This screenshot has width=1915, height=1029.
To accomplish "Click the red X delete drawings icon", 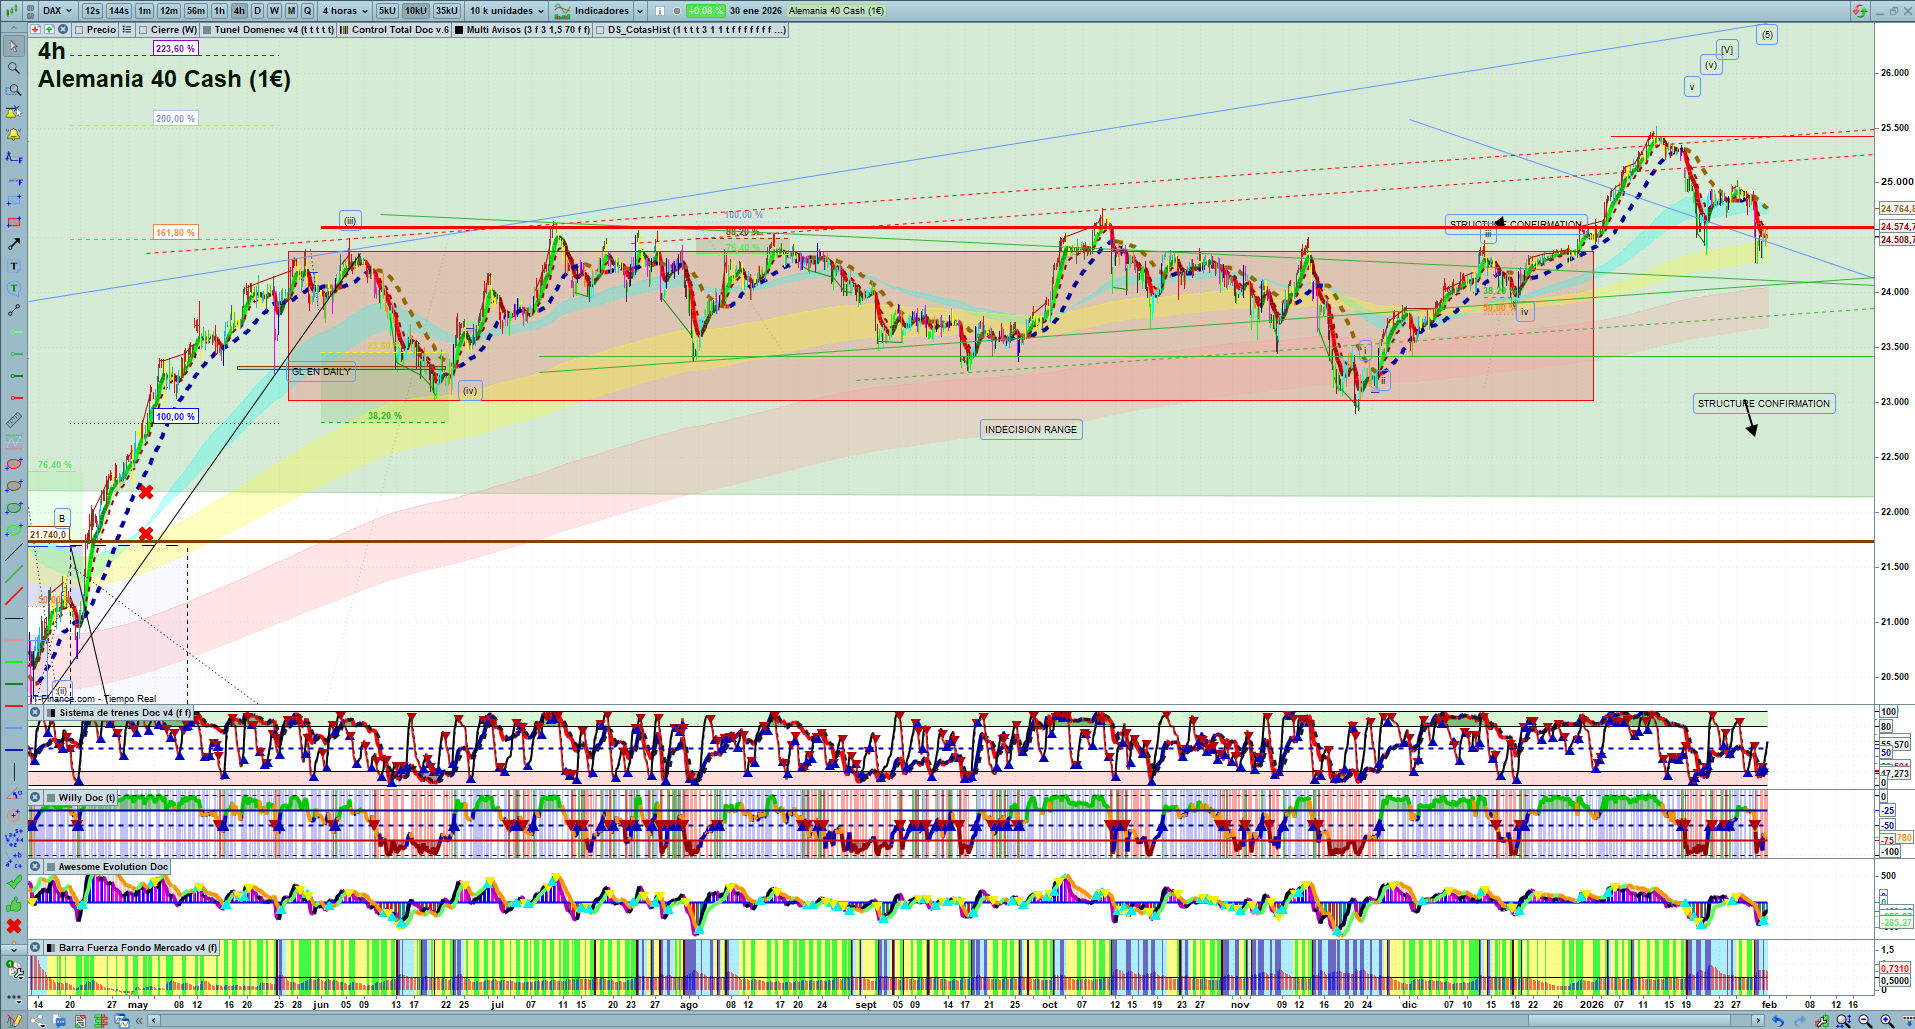I will point(14,927).
